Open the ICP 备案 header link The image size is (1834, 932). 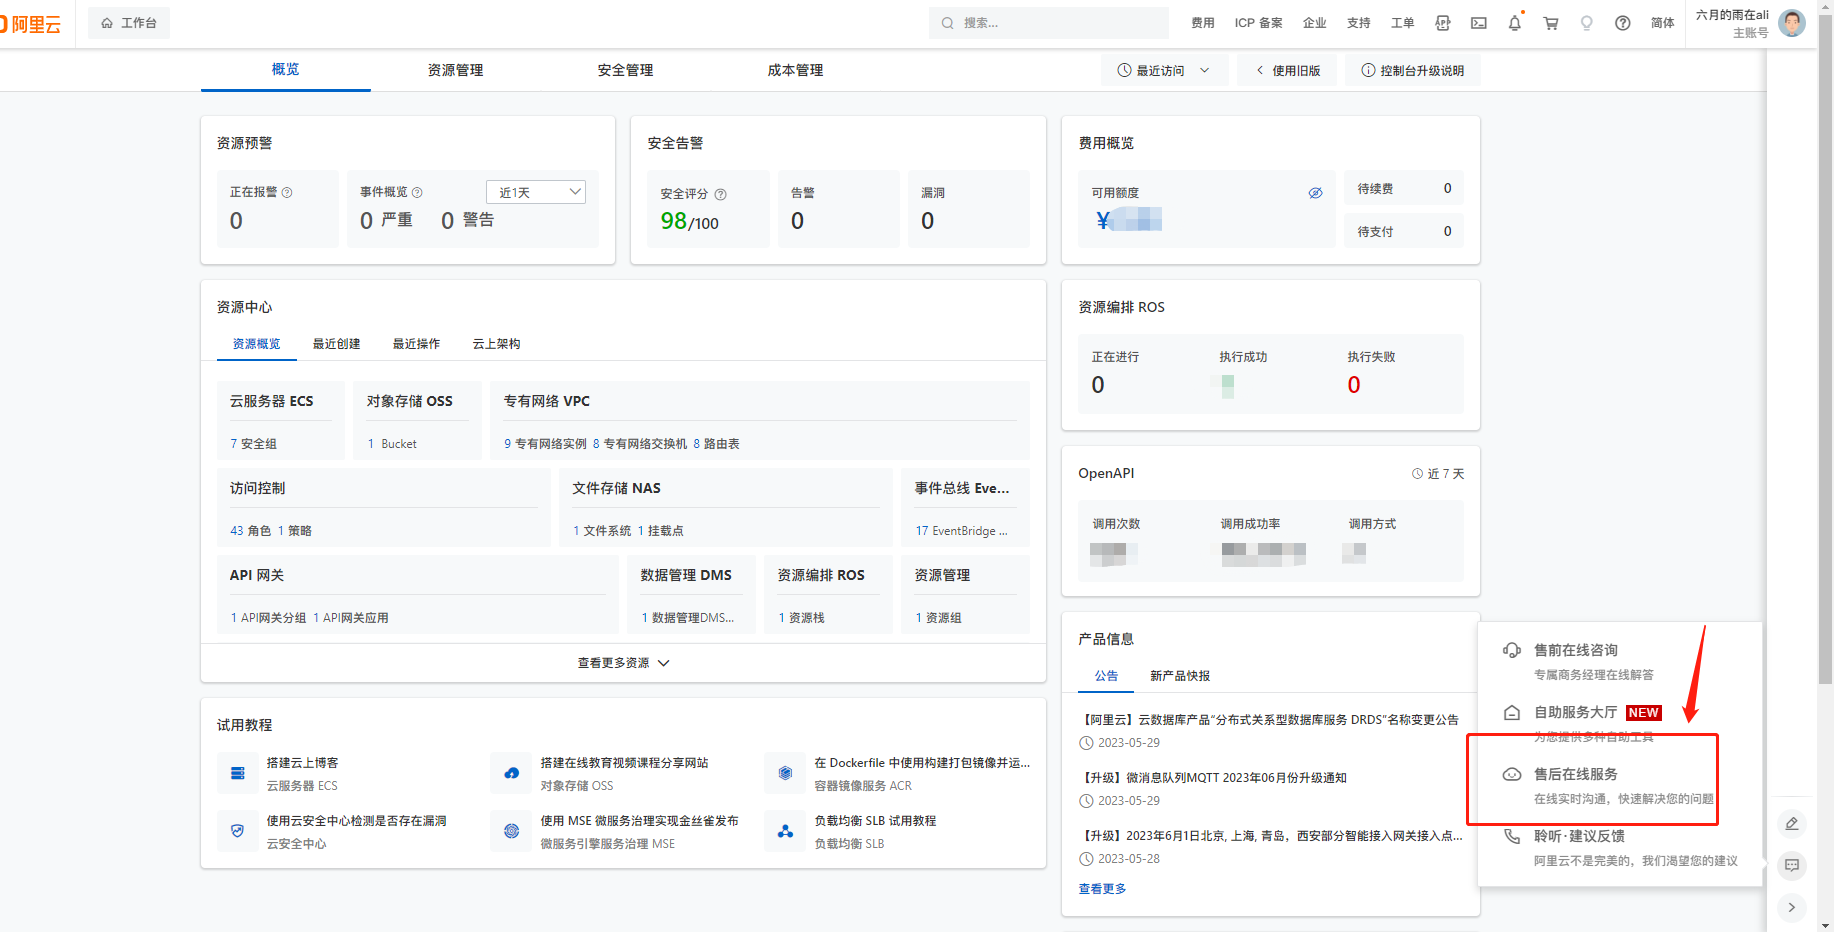(1258, 23)
